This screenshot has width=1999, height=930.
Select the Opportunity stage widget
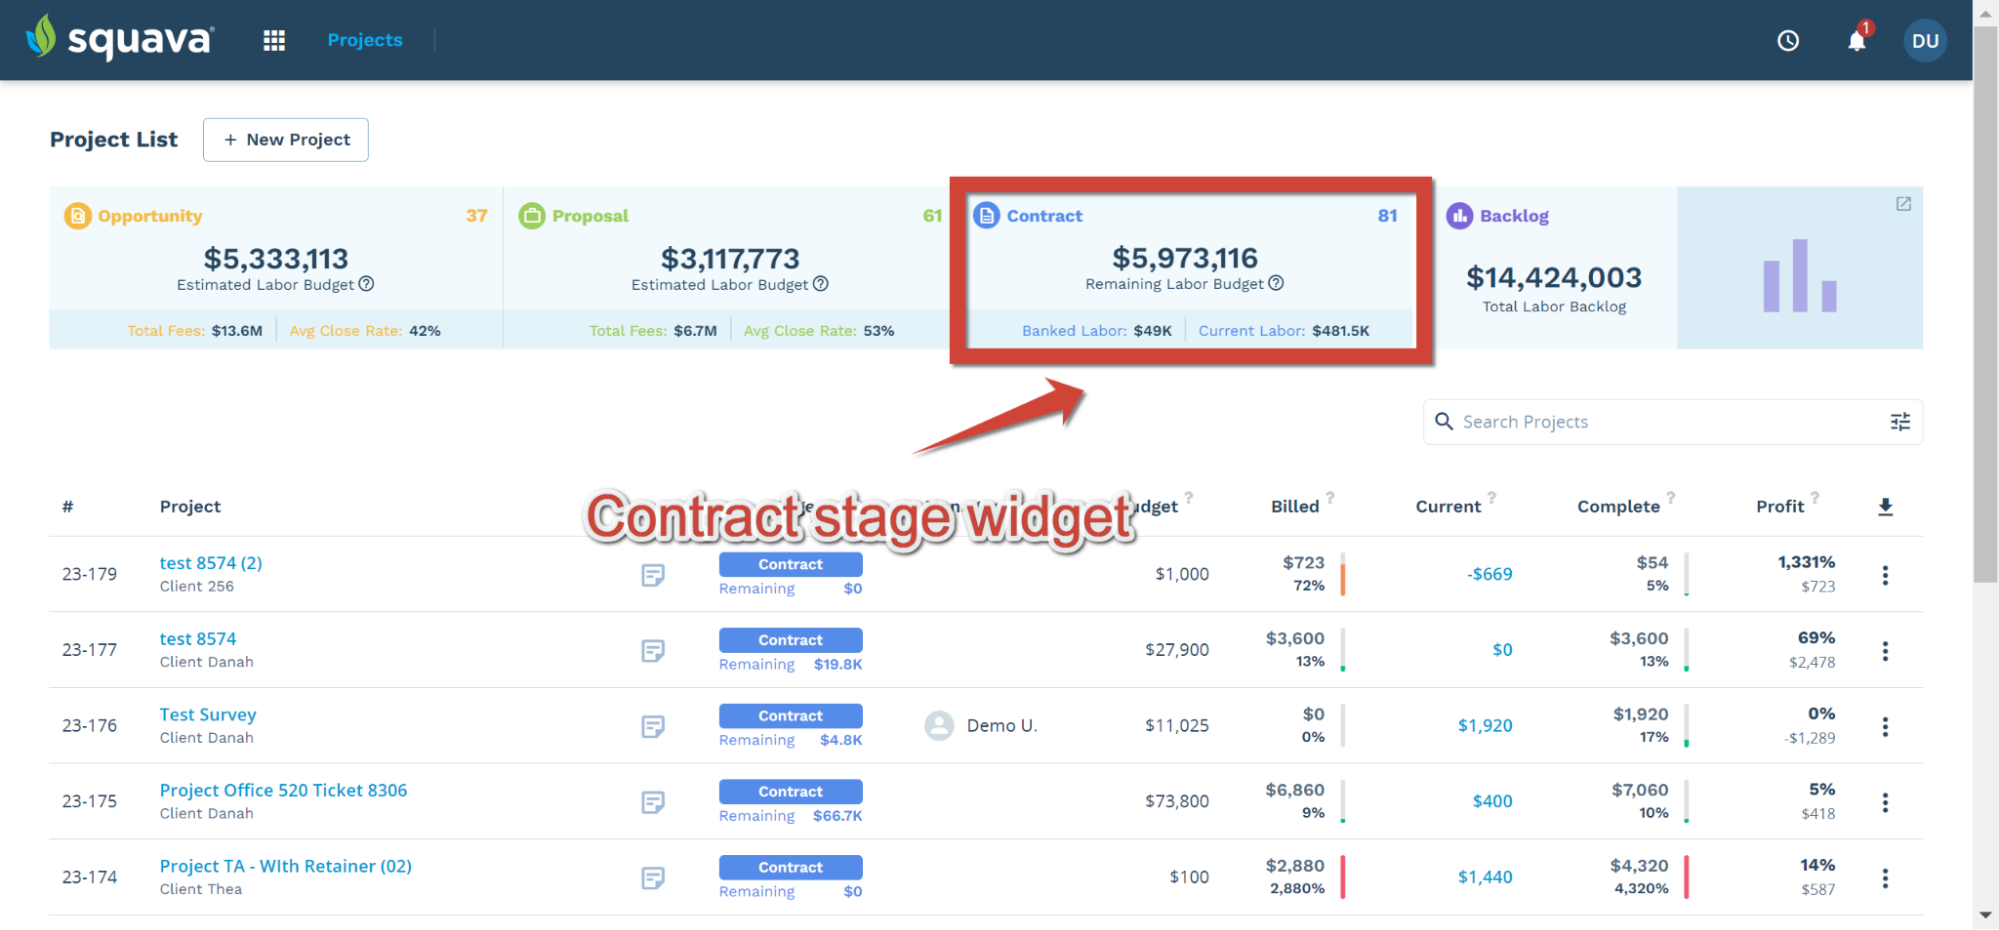[x=276, y=268]
